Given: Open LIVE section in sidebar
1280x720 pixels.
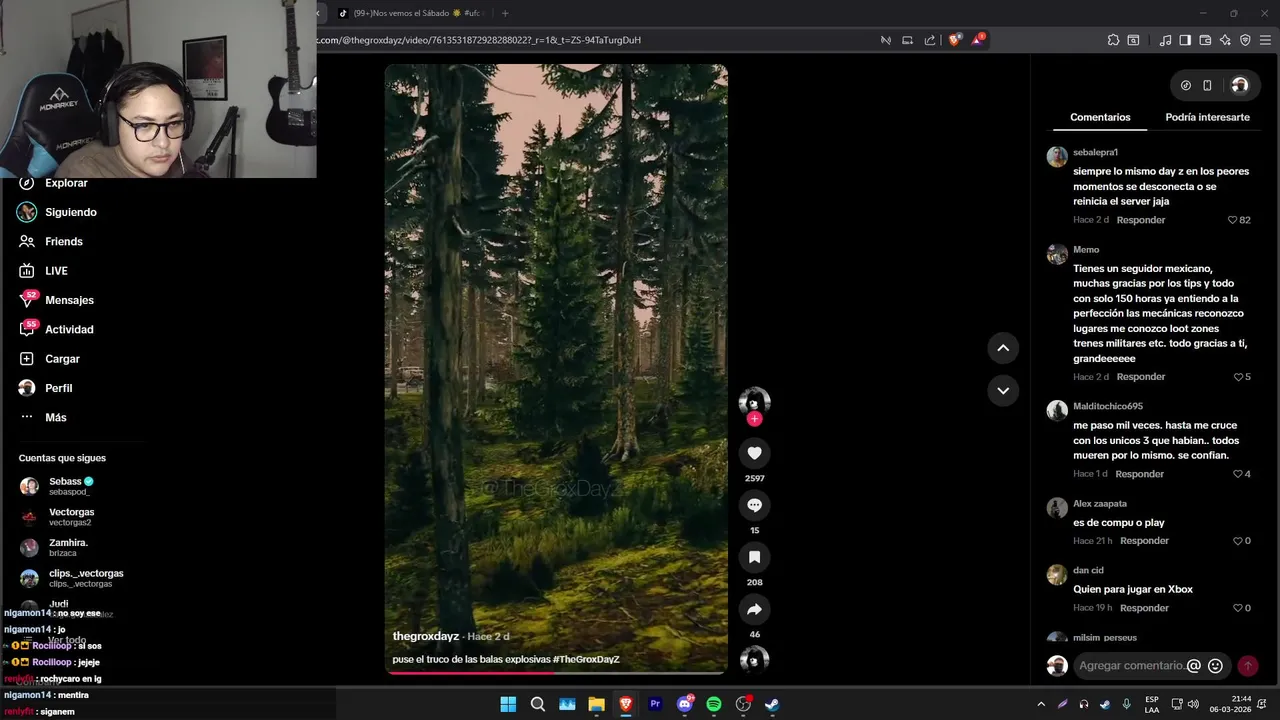Looking at the screenshot, I should pos(44,271).
